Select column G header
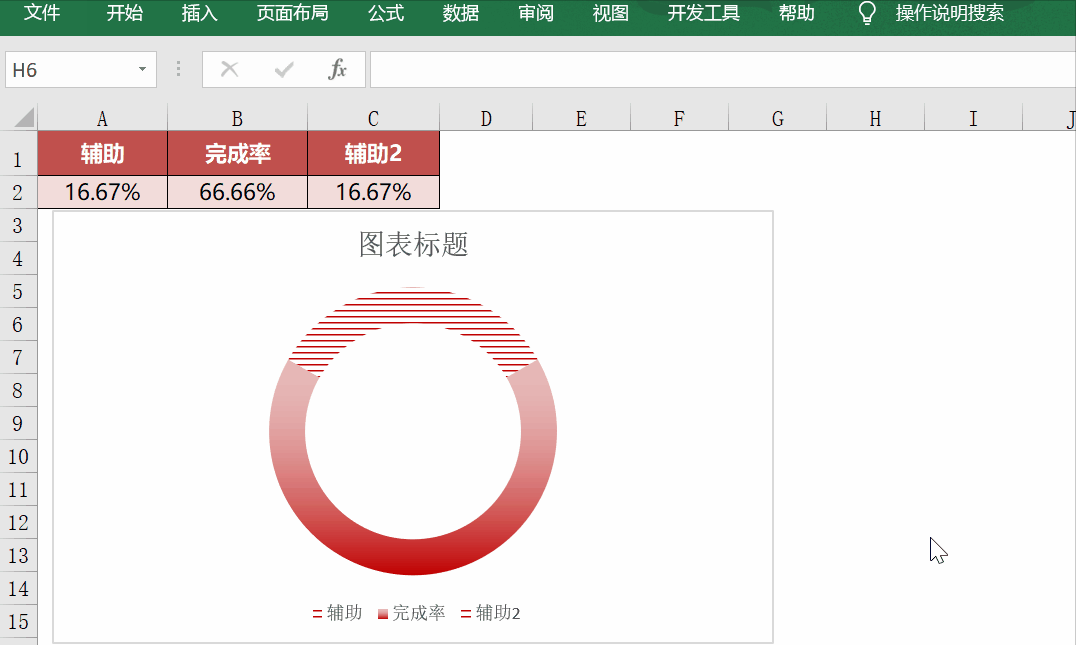Image resolution: width=1076 pixels, height=645 pixels. point(777,119)
